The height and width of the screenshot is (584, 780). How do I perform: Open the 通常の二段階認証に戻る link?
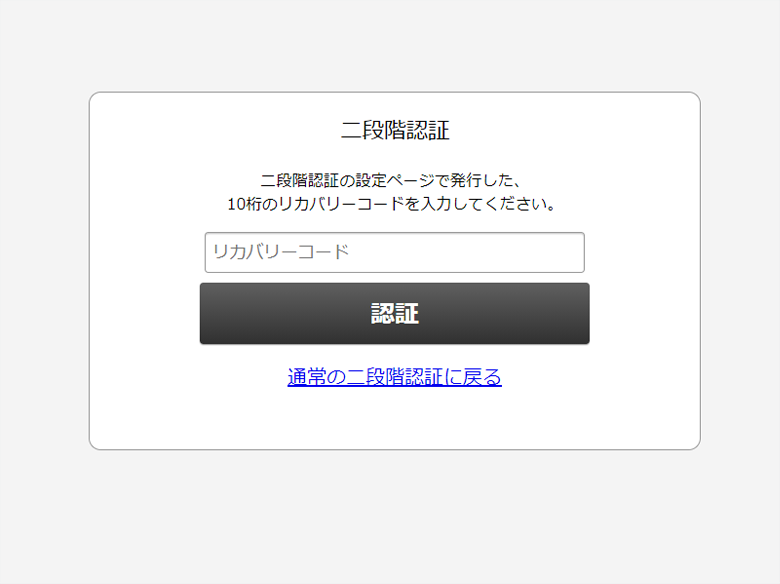394,377
